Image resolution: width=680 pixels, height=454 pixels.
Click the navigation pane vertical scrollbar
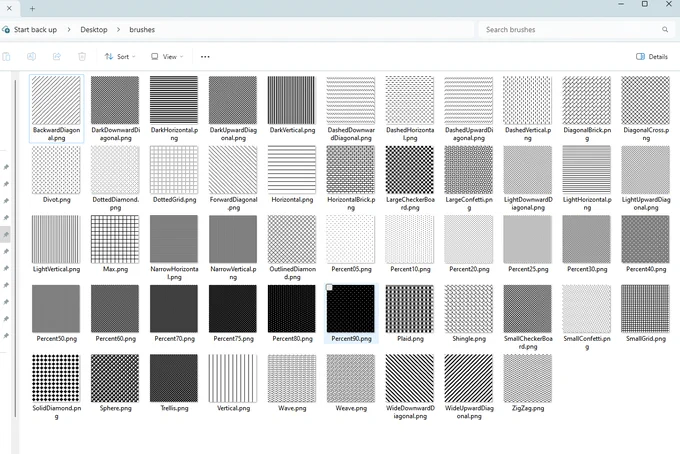(x=16, y=248)
